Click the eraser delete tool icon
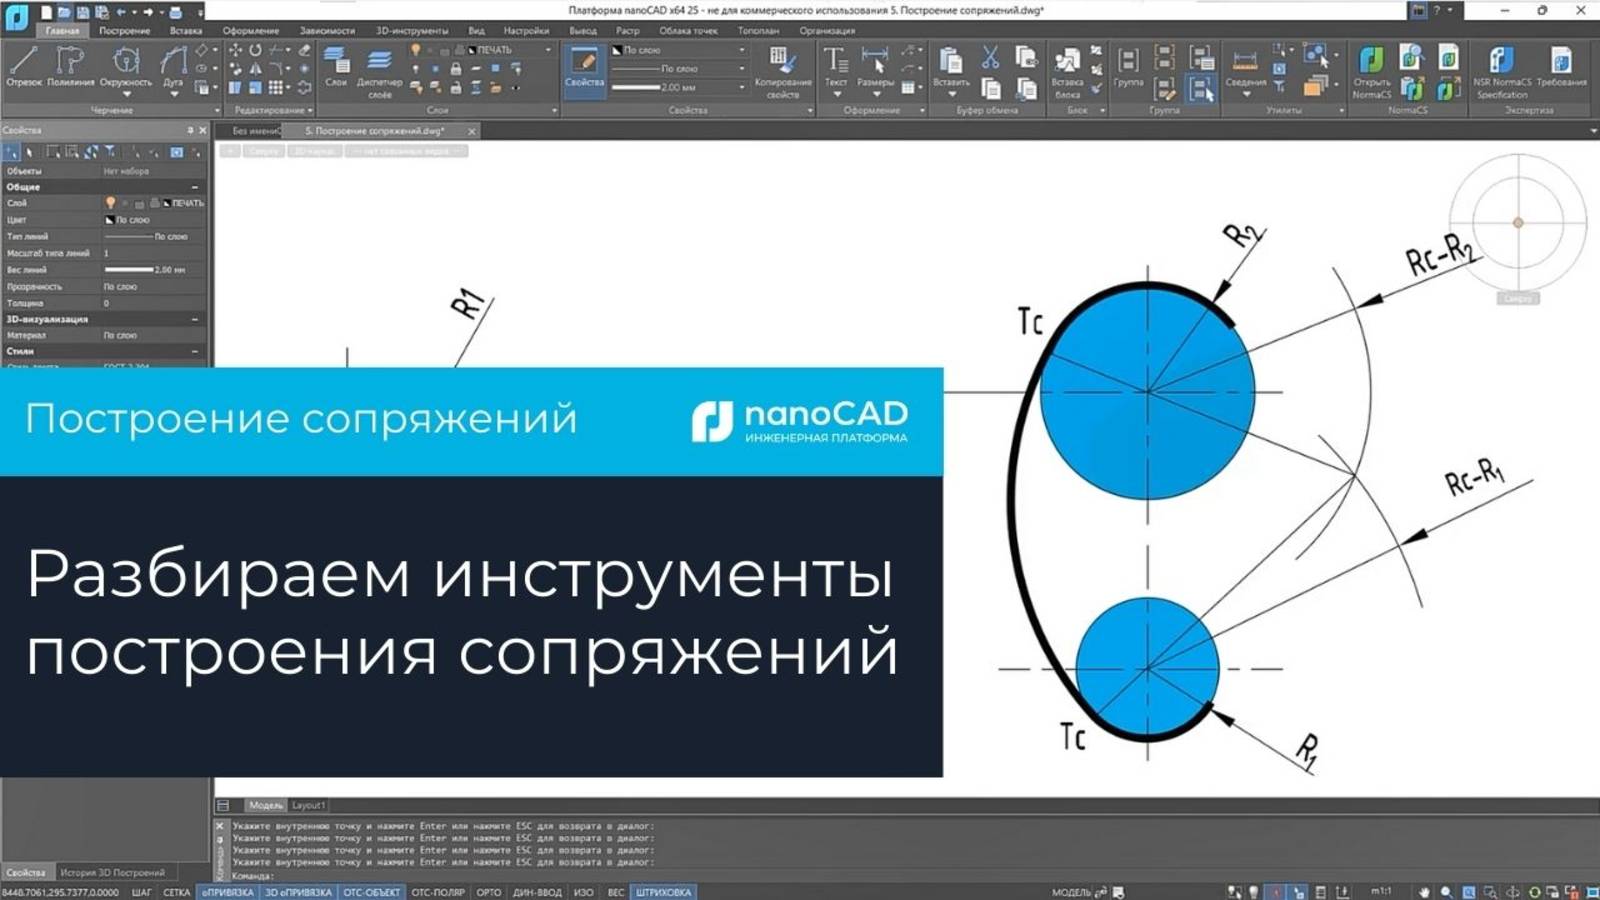The width and height of the screenshot is (1600, 900). click(x=305, y=49)
